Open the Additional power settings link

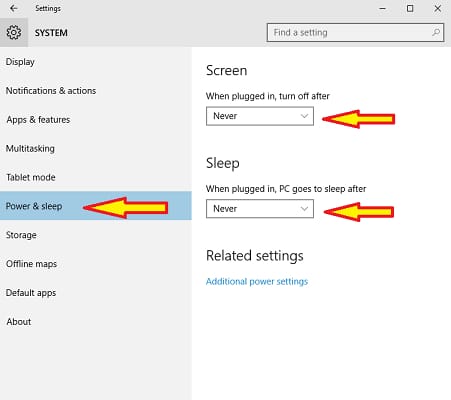click(x=257, y=281)
